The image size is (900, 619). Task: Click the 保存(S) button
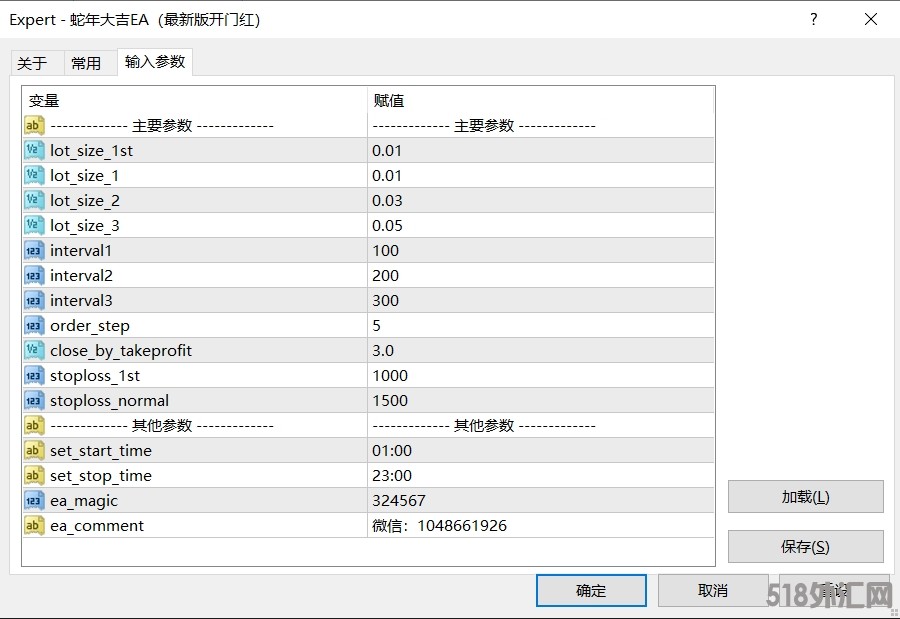805,547
